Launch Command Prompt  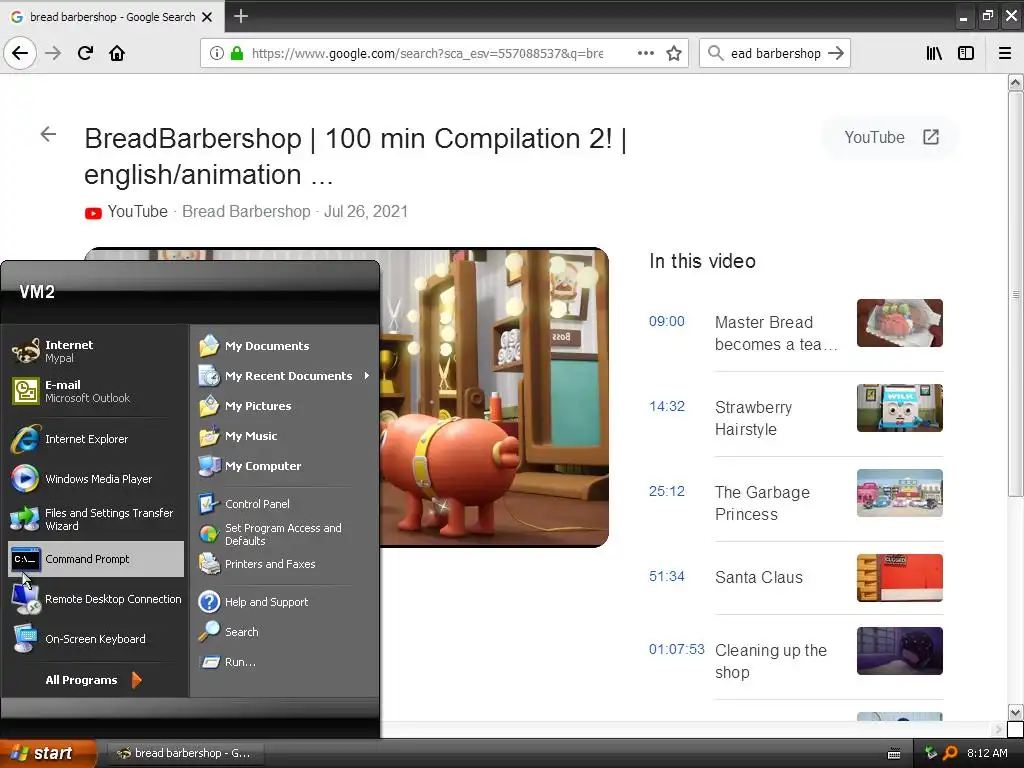point(96,559)
